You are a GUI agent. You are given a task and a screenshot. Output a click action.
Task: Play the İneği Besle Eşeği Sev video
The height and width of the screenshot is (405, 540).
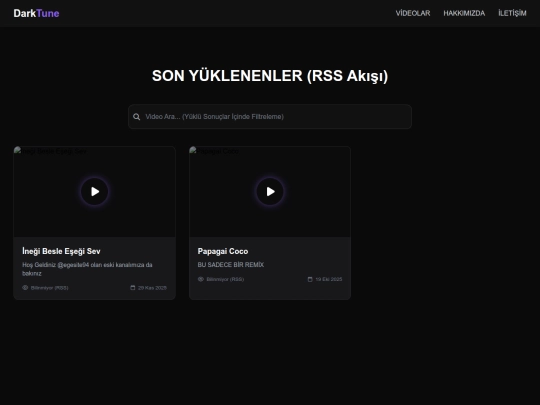(94, 191)
